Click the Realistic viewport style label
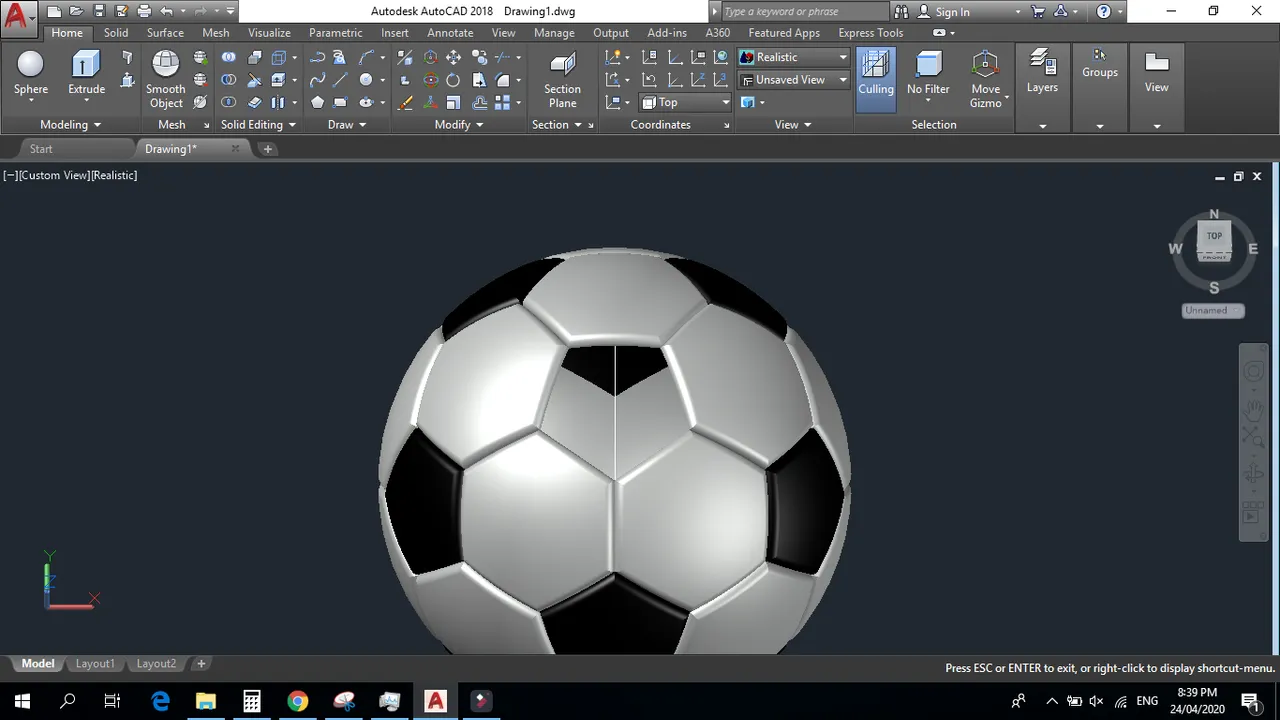This screenshot has height=720, width=1280. pos(115,175)
